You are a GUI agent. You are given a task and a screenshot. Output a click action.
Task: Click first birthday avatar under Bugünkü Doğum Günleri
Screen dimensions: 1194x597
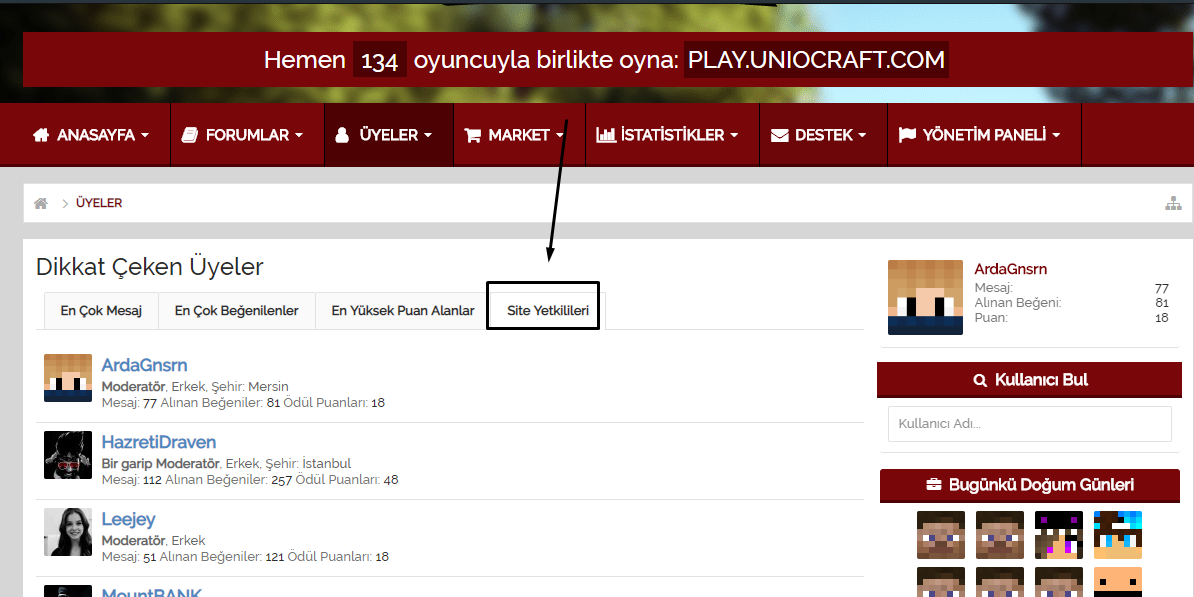[x=941, y=535]
